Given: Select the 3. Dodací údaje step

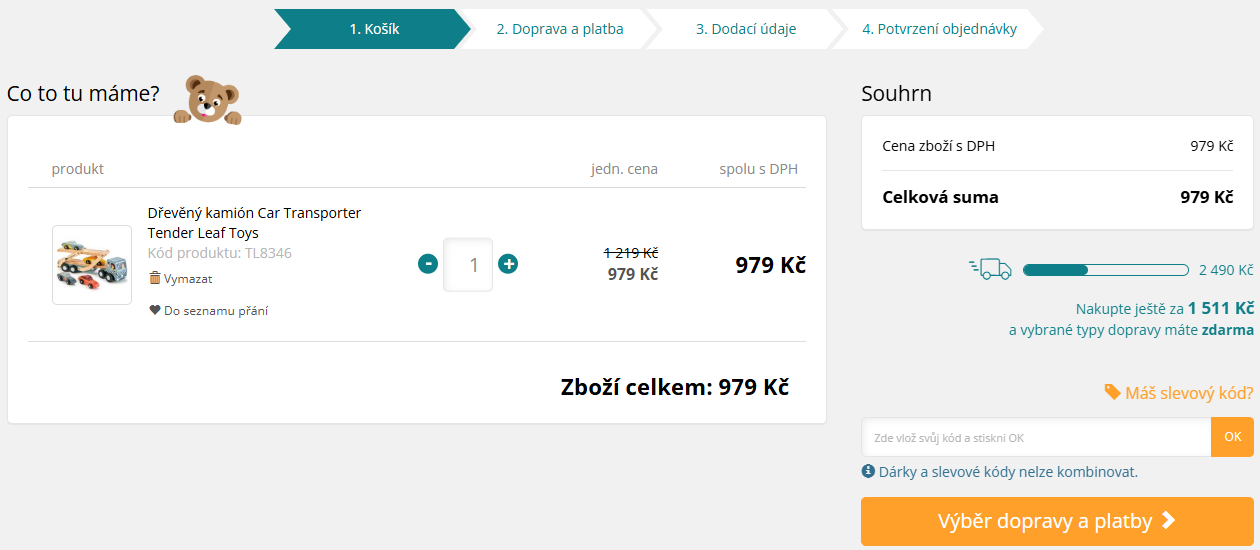Looking at the screenshot, I should tap(746, 29).
